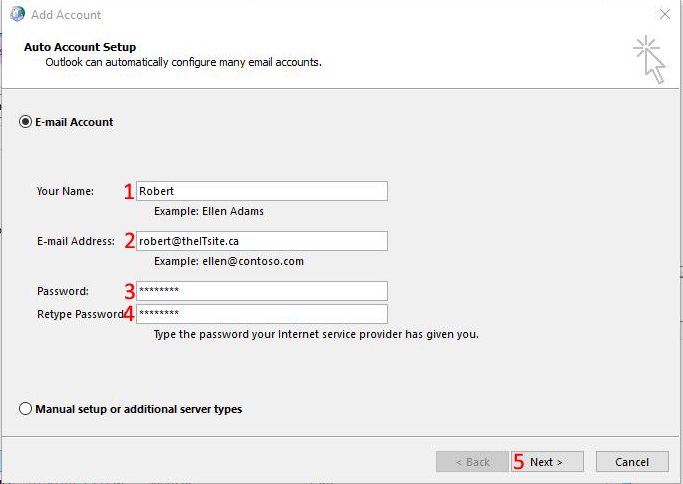This screenshot has width=683, height=484.
Task: Click into the Password field
Action: [x=261, y=291]
